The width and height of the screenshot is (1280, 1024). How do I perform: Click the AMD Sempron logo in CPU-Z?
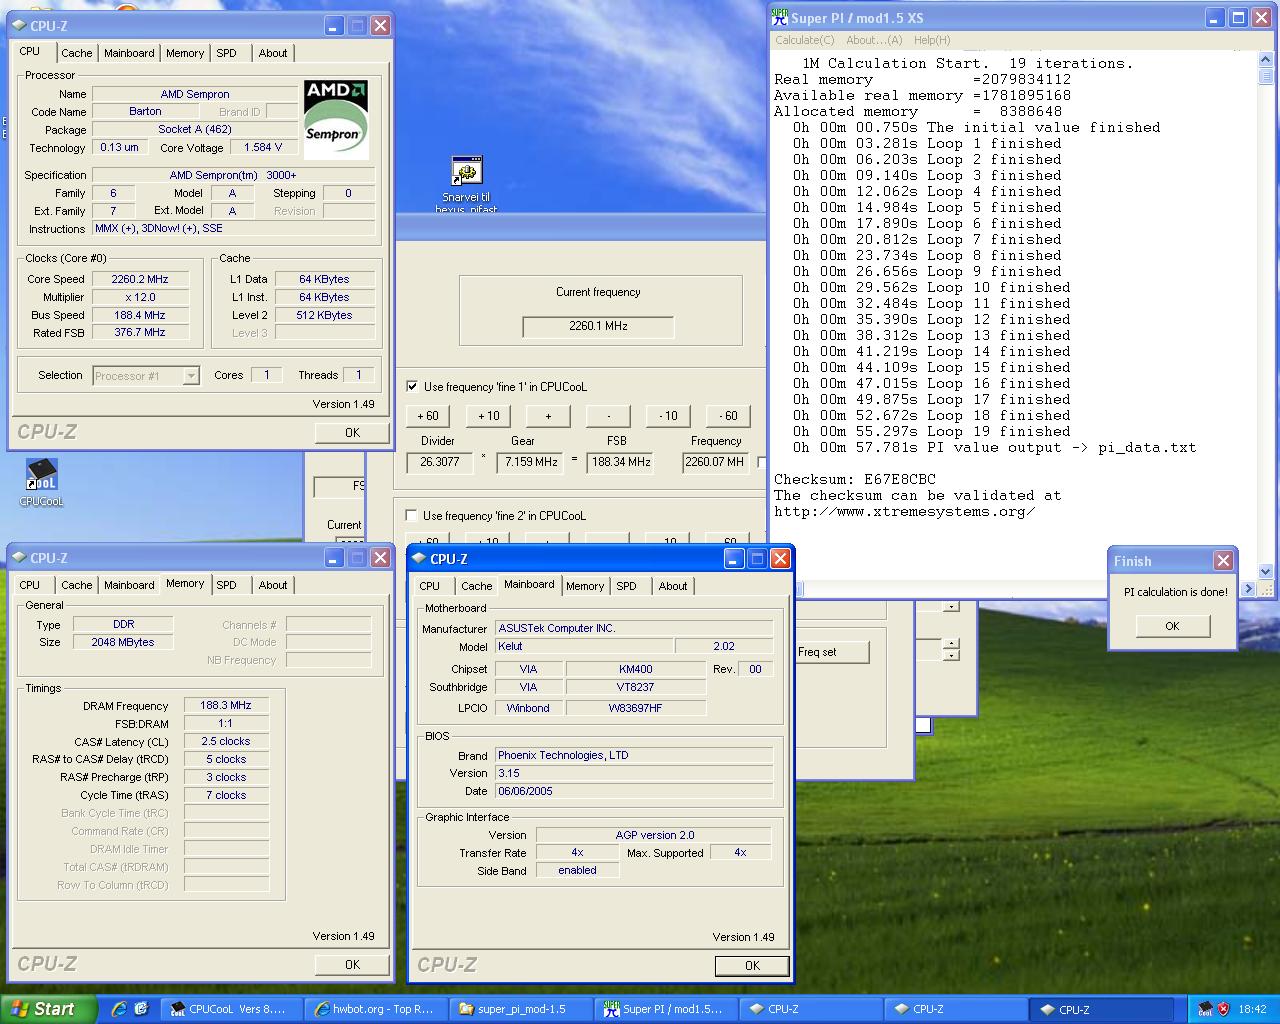(336, 120)
